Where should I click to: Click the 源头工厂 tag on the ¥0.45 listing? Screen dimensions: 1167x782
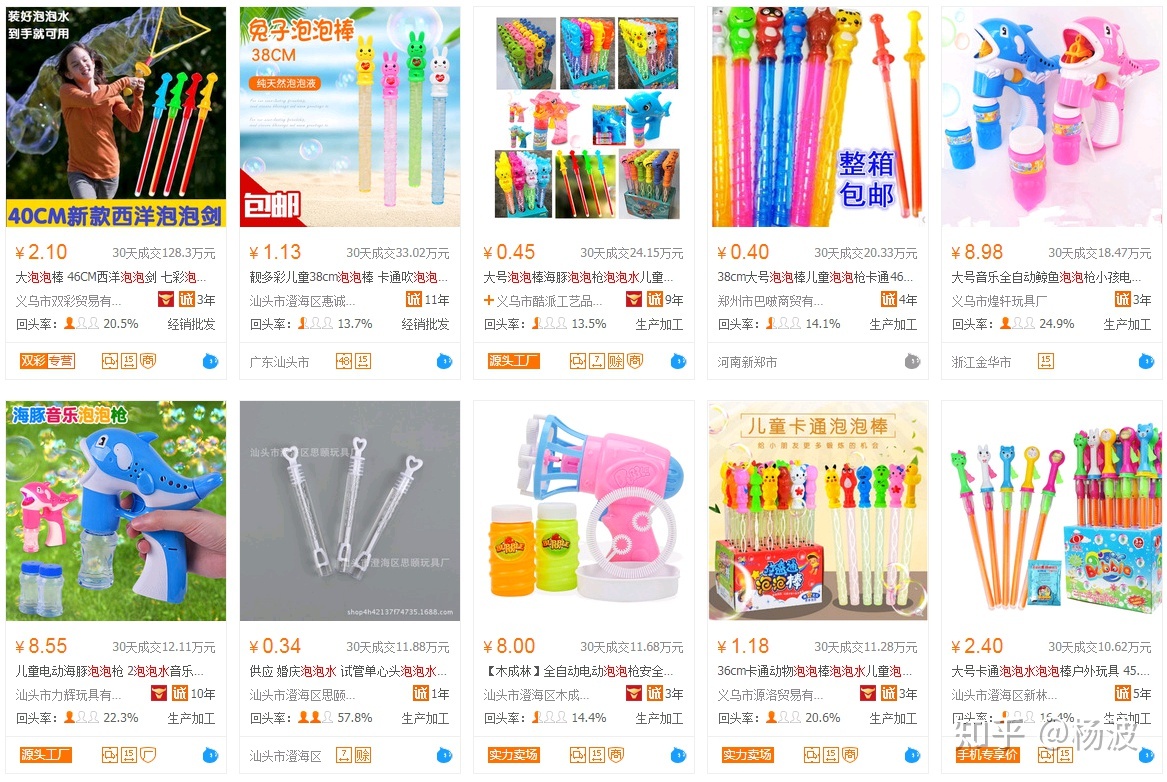tap(514, 361)
